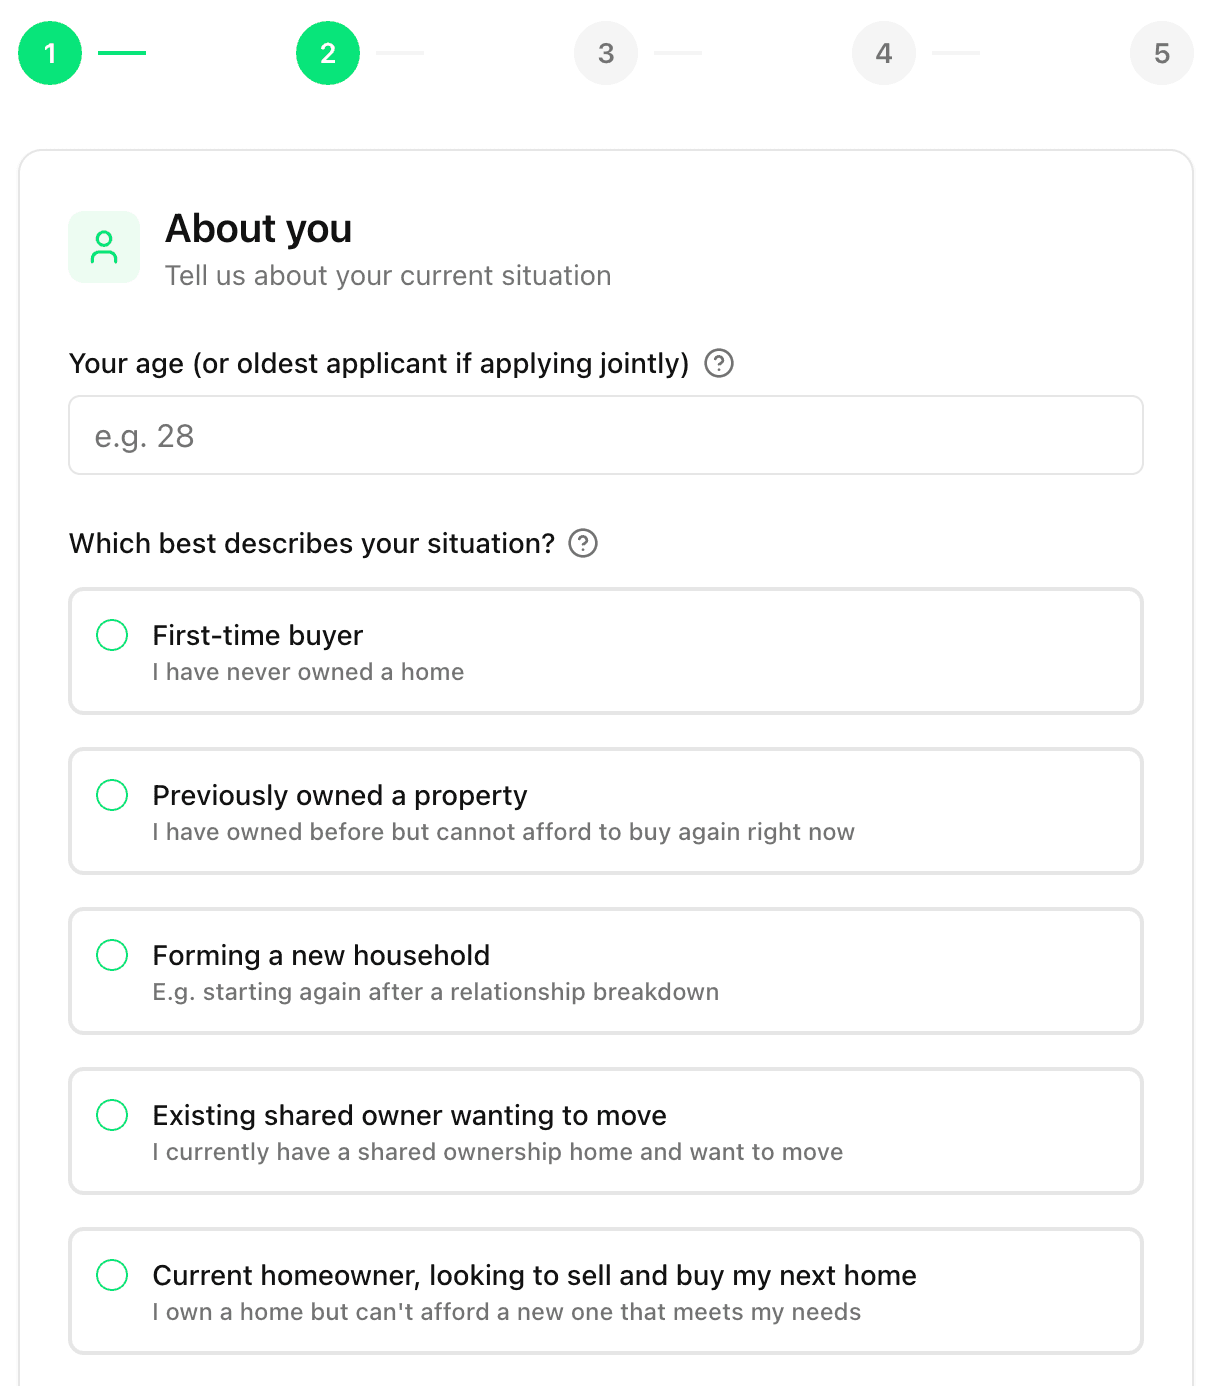Screen dimensions: 1230x1386
Task: Click "I currently have a shared ownership home" text
Action: 498,1152
